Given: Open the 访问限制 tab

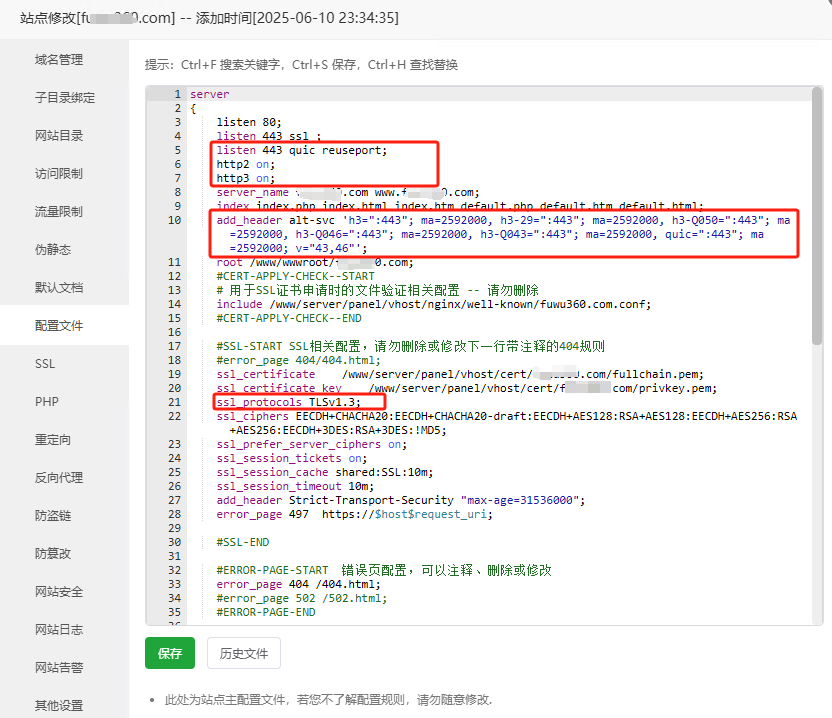Looking at the screenshot, I should (59, 174).
